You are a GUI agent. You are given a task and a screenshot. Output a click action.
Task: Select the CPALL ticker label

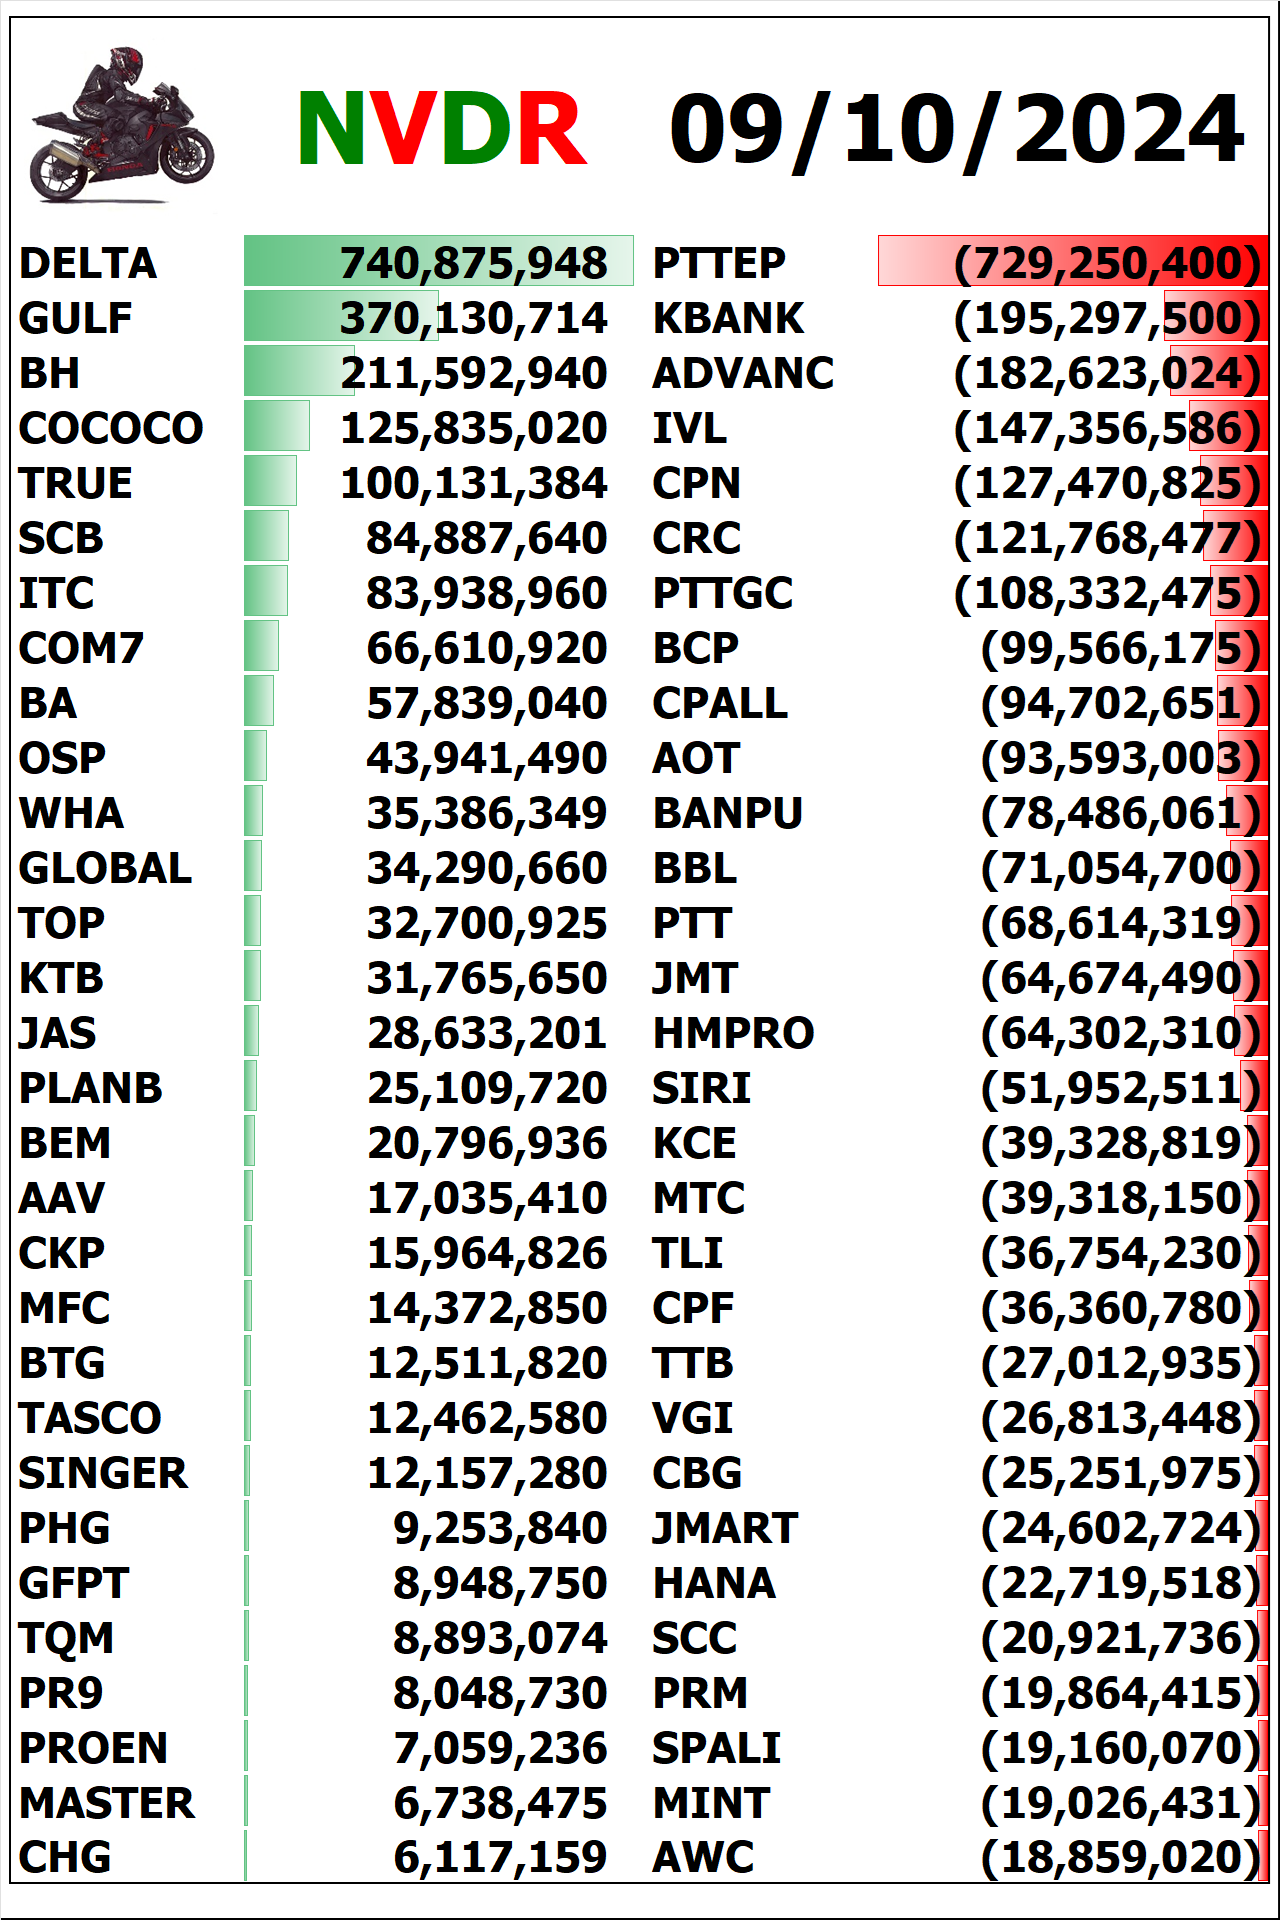coord(720,703)
